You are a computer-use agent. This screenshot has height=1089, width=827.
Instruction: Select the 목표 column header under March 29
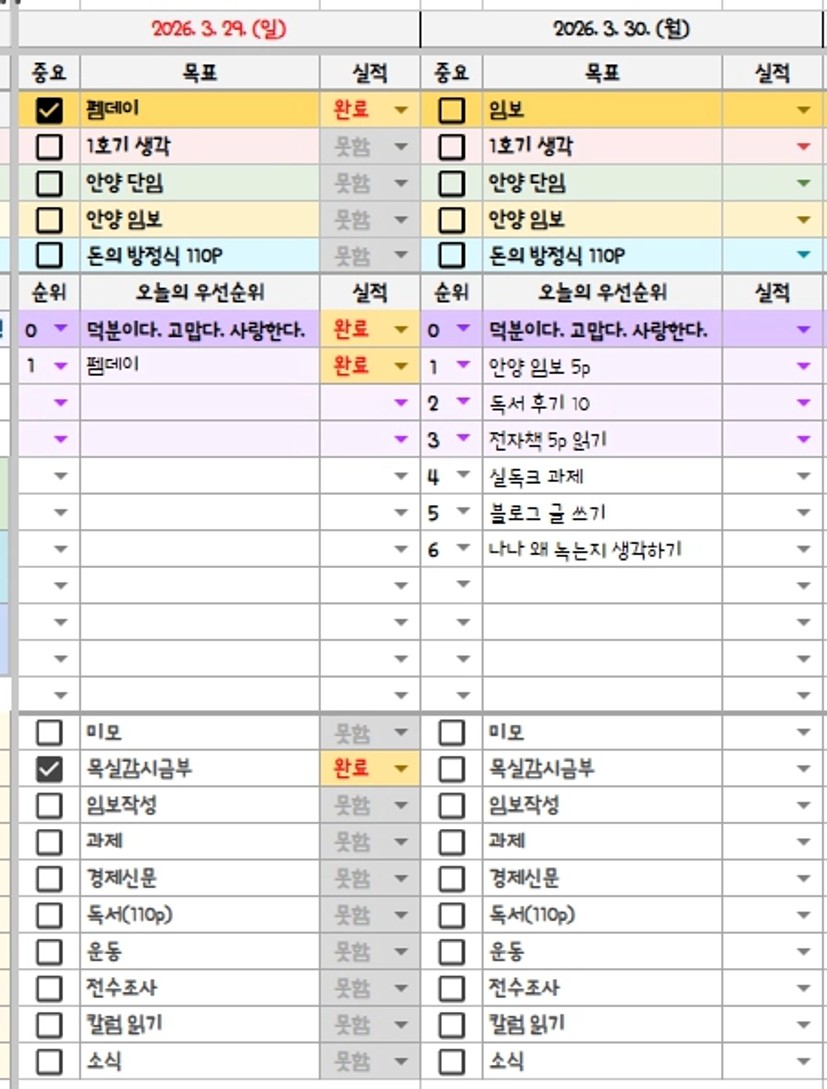click(x=200, y=73)
